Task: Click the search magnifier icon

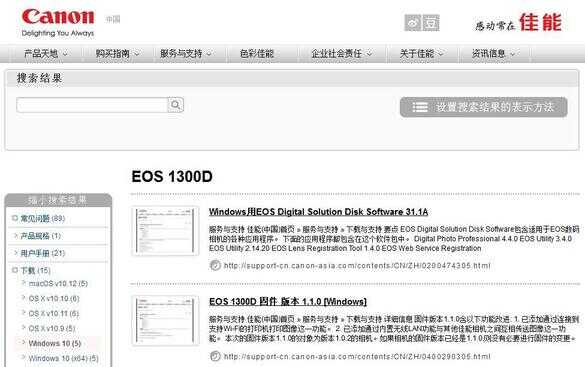Action: (175, 105)
